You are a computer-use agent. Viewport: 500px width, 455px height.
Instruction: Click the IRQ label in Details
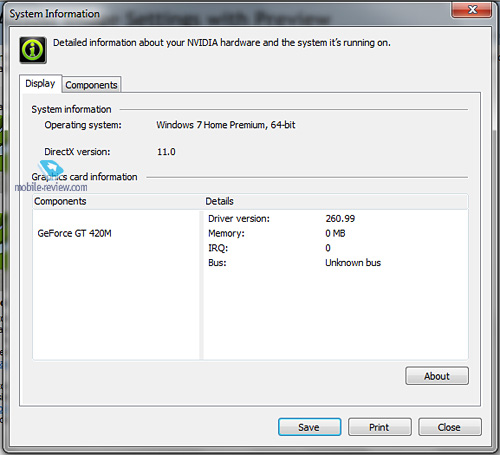[x=218, y=248]
